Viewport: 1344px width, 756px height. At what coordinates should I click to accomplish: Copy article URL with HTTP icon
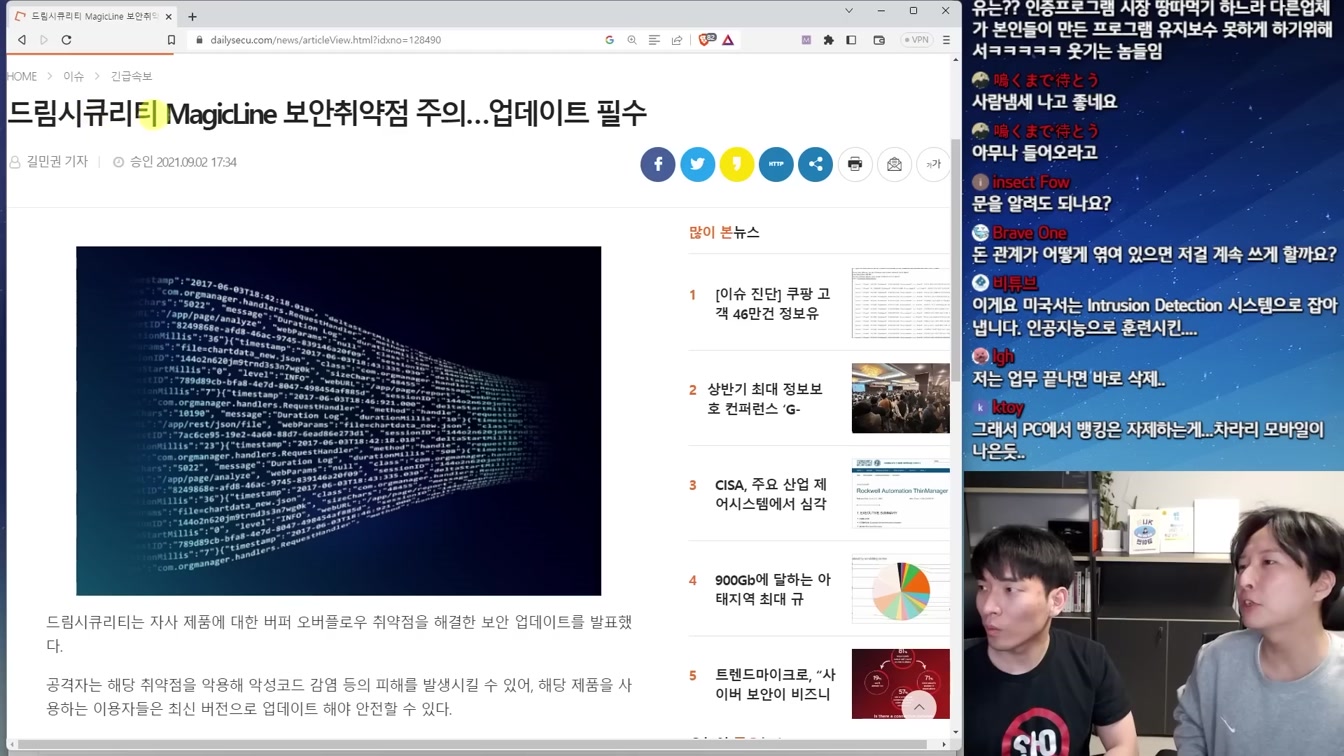[x=776, y=164]
